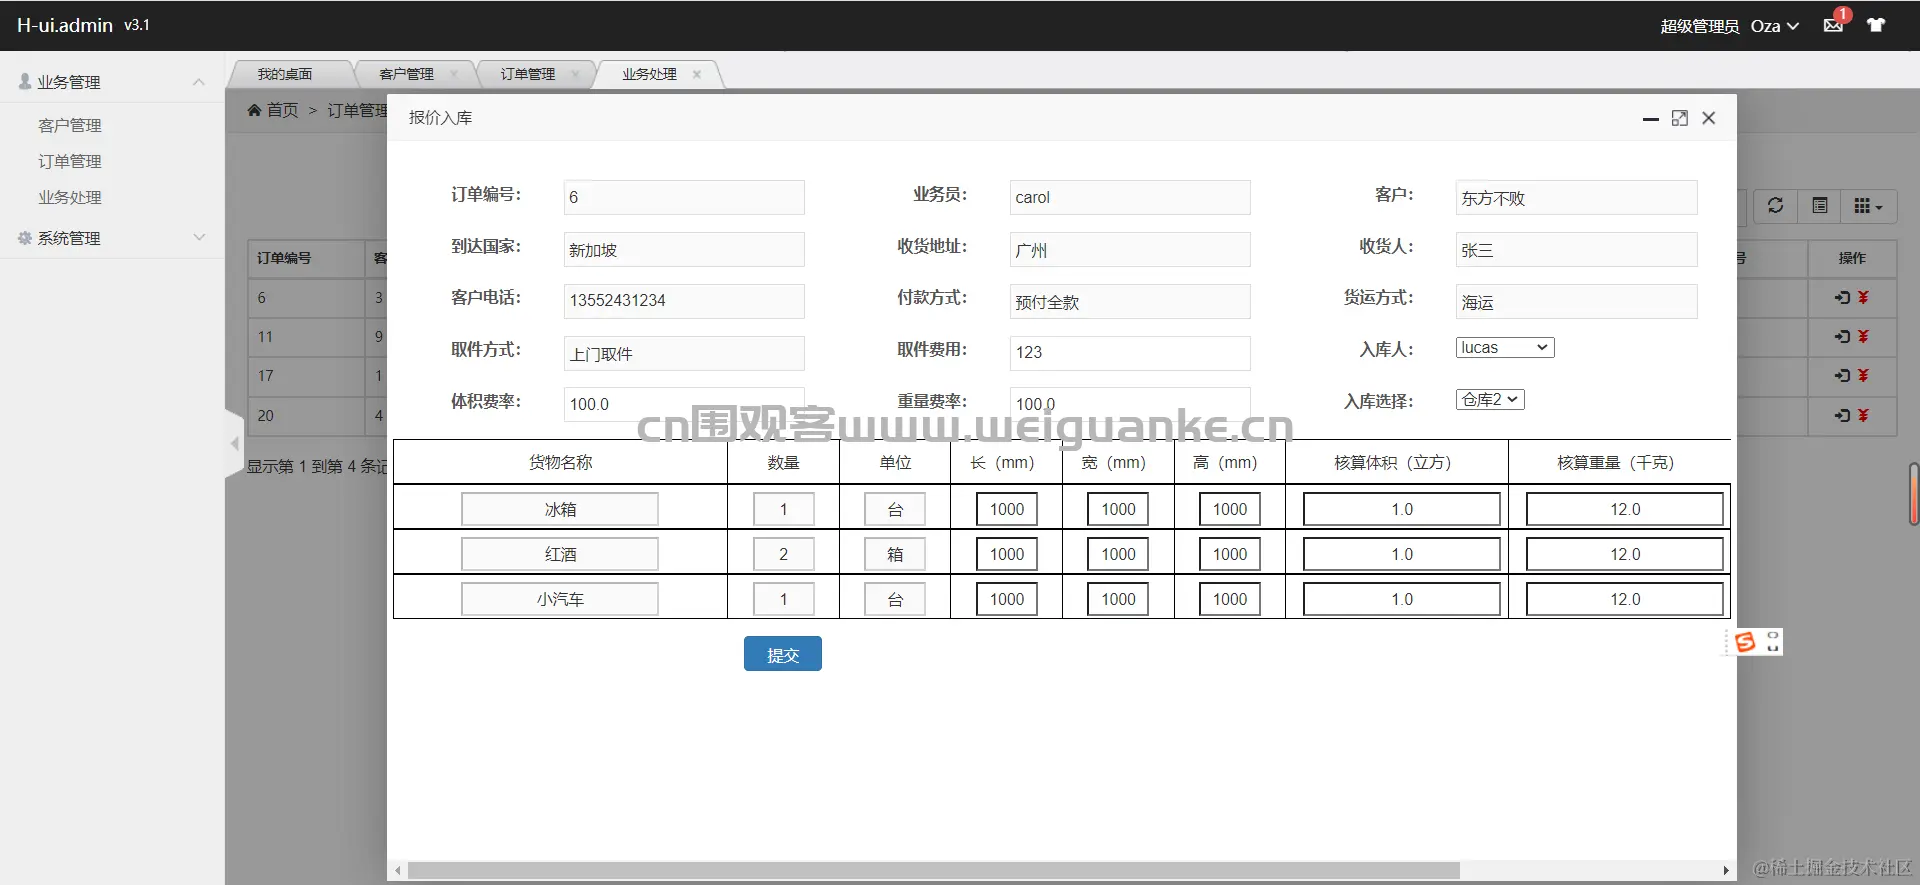Click the 付款方式 预付全款 field
Image resolution: width=1920 pixels, height=885 pixels.
click(x=1130, y=301)
